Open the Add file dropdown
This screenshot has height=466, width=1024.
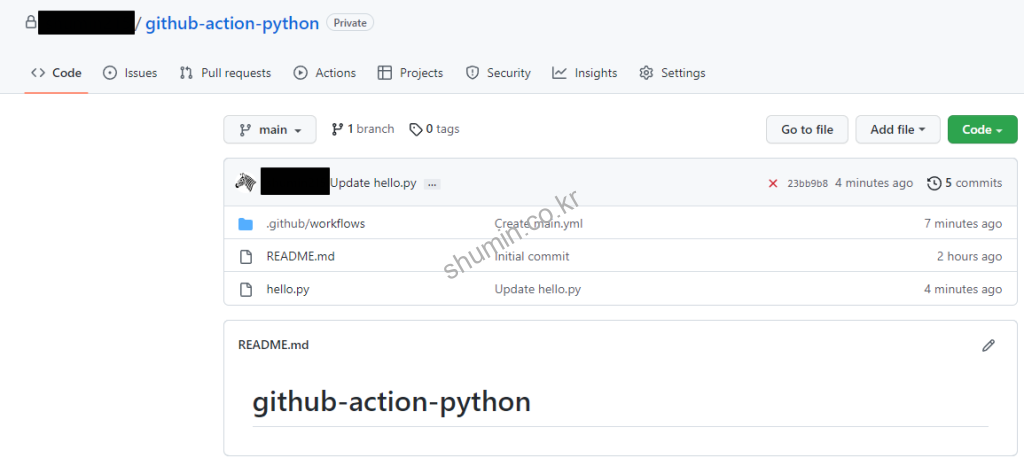(x=897, y=130)
